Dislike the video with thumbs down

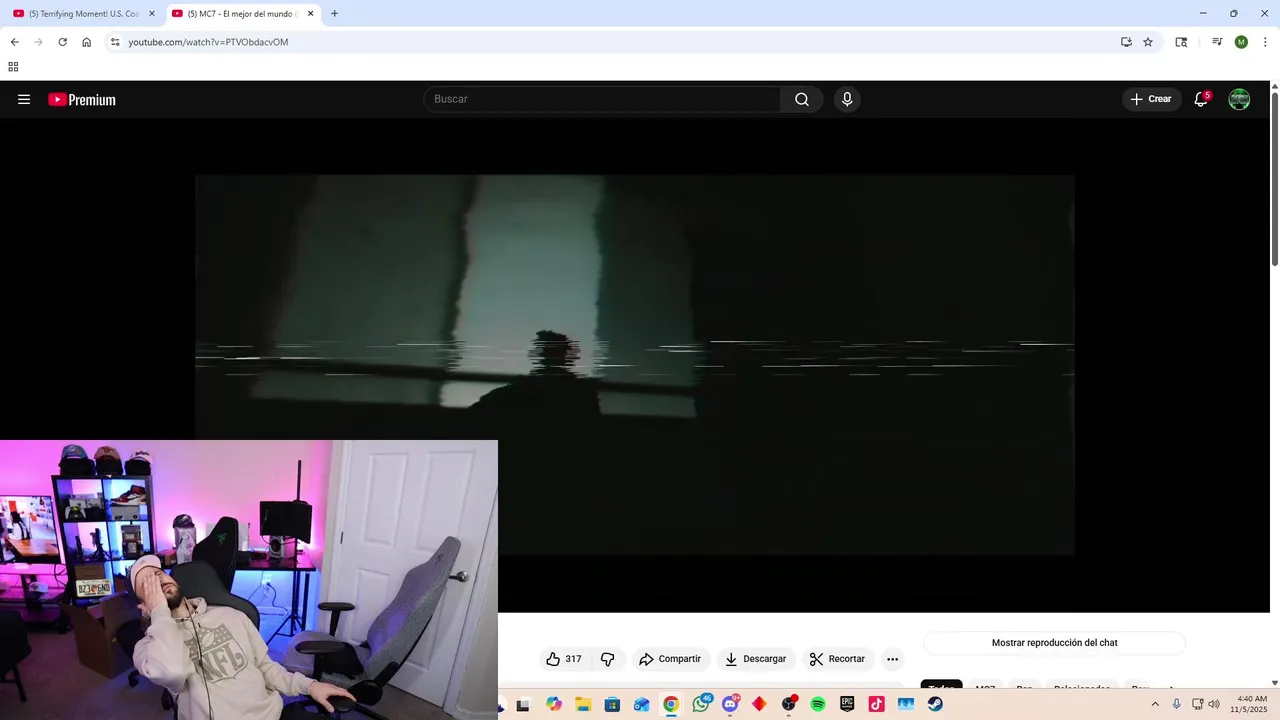click(607, 659)
